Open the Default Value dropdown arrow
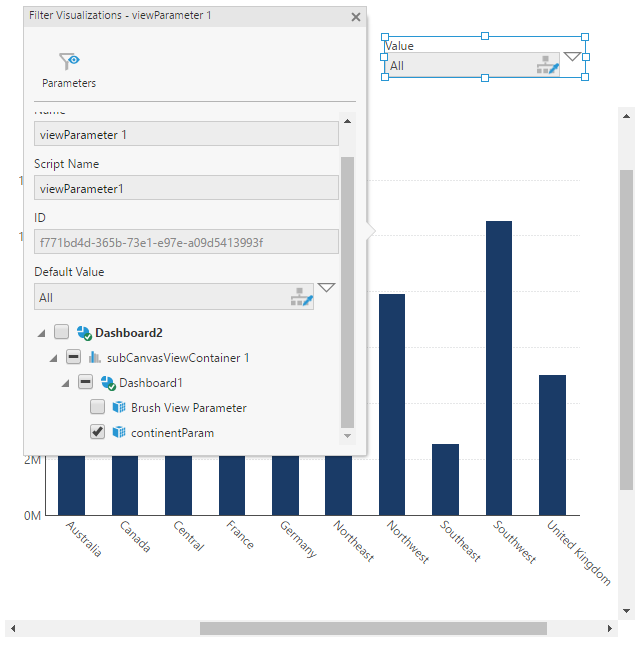The image size is (643, 655). [x=326, y=288]
